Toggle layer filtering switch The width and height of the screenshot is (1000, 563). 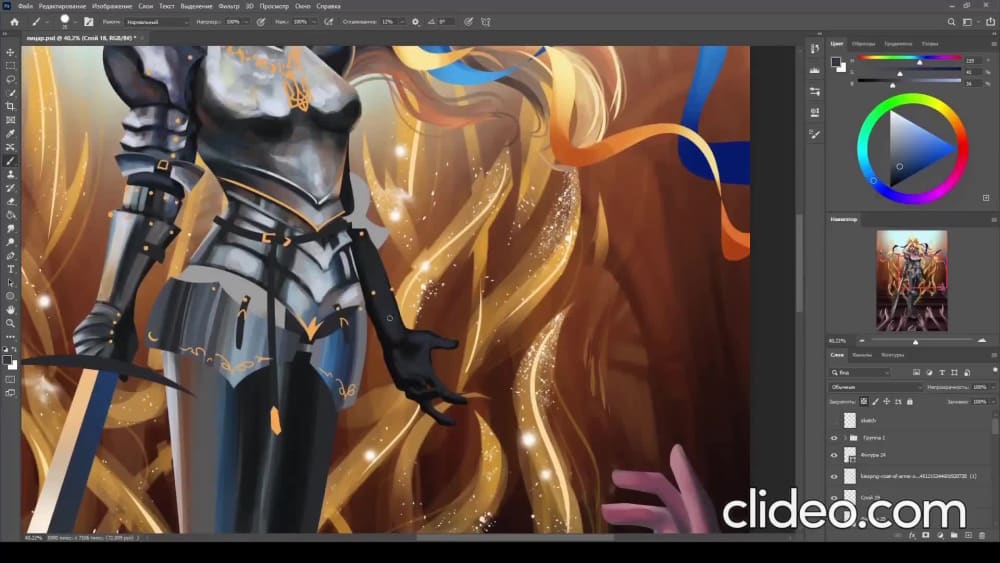pos(994,370)
